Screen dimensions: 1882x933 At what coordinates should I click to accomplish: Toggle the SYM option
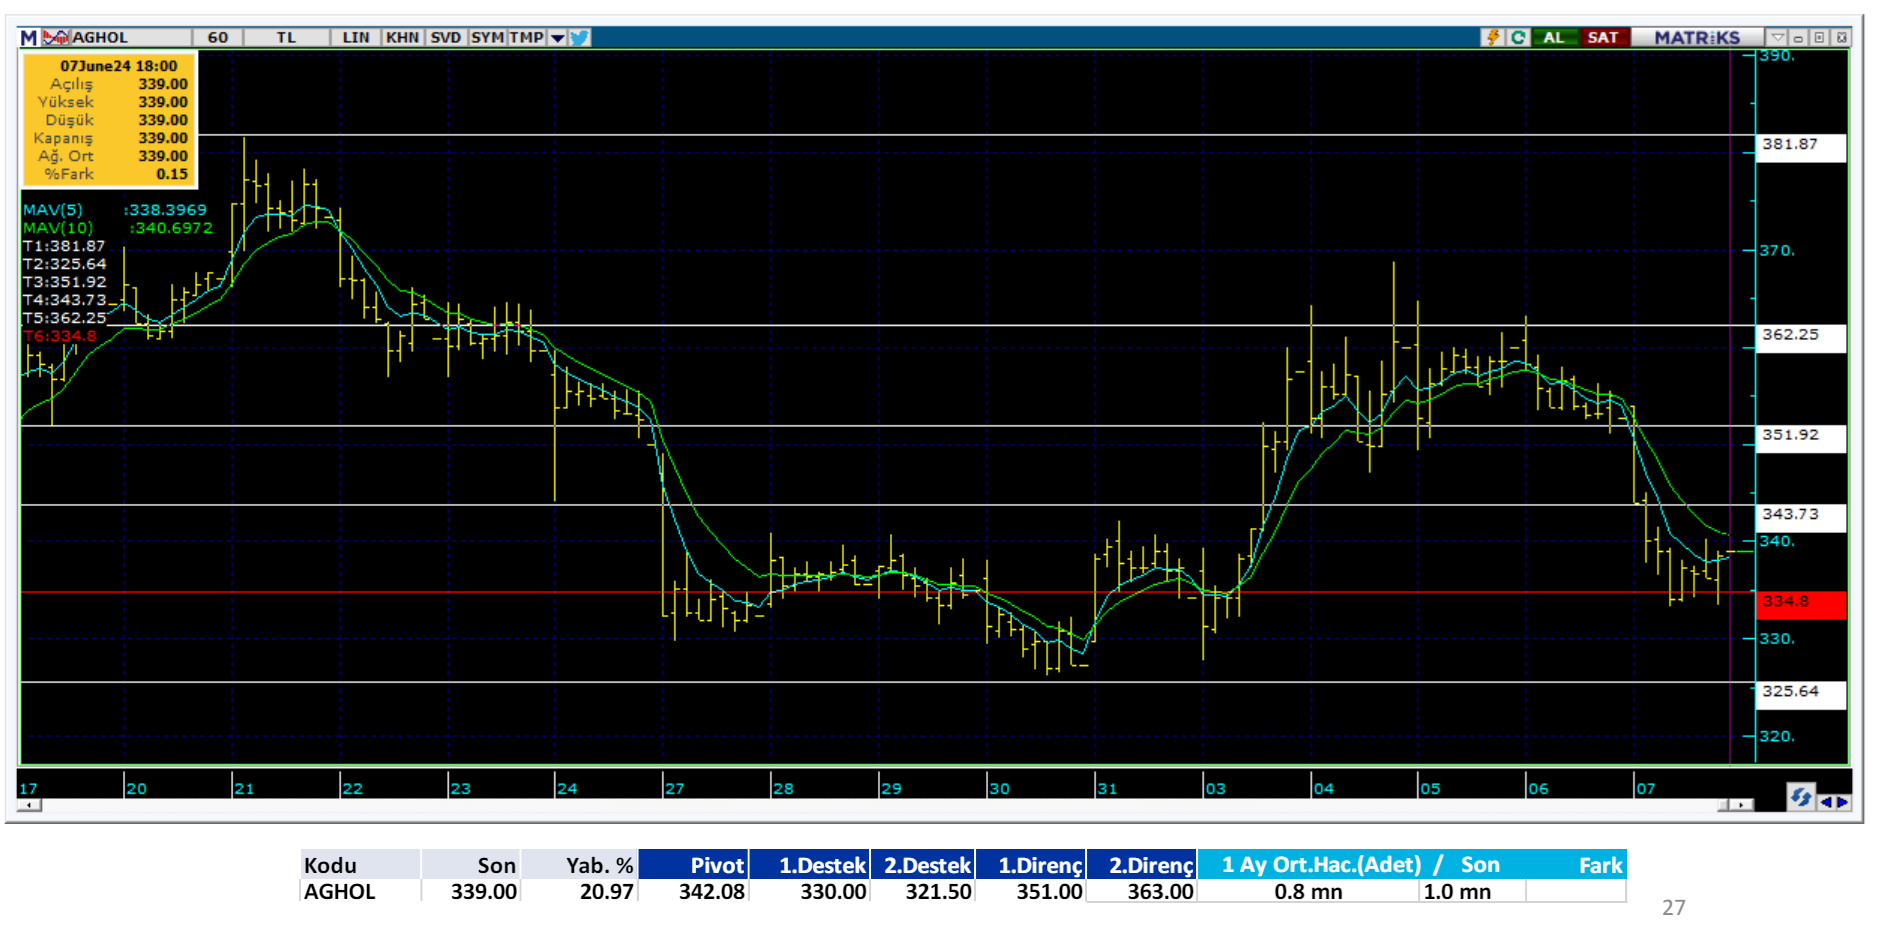coord(487,38)
